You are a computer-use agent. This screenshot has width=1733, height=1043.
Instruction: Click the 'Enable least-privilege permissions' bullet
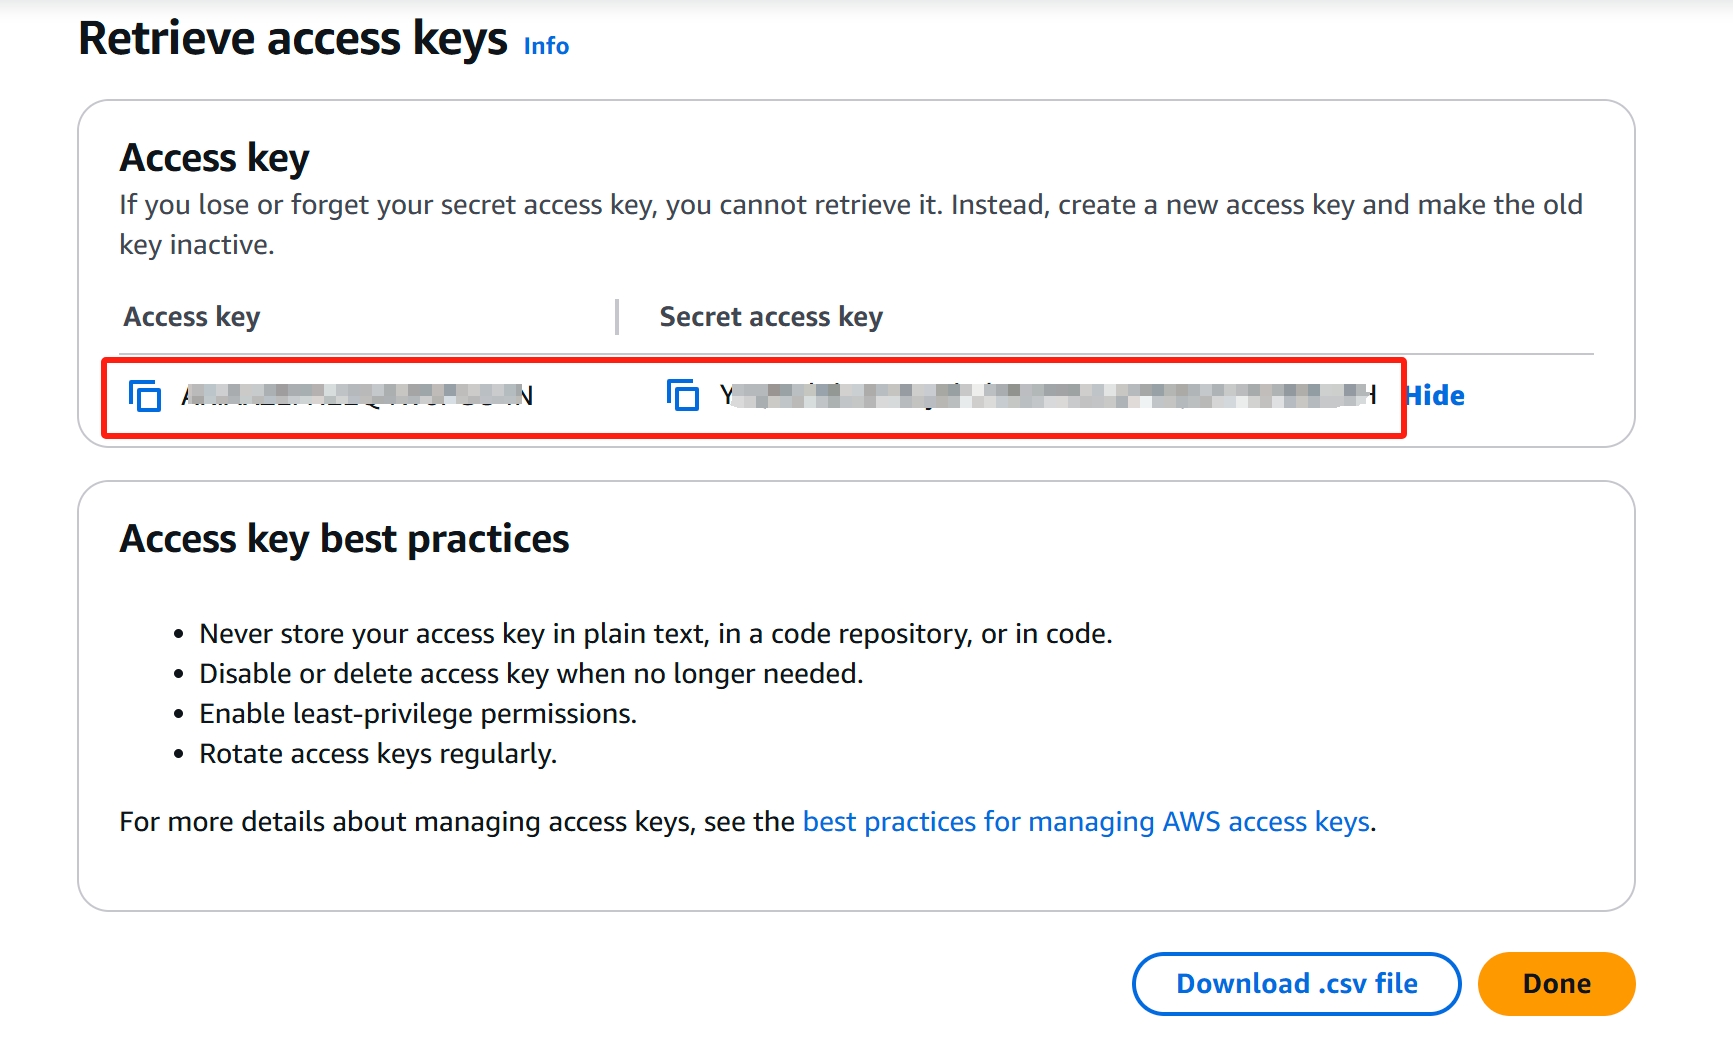point(418,714)
